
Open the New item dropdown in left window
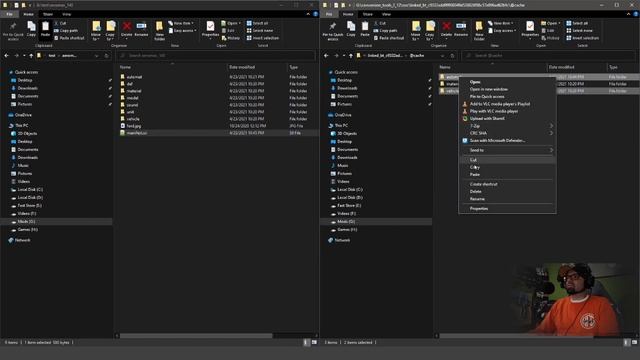[x=181, y=23]
